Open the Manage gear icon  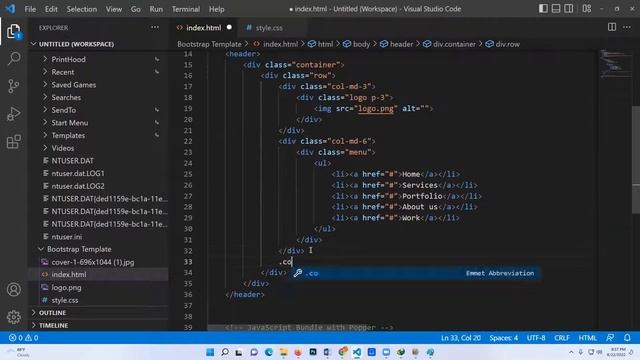point(13,317)
